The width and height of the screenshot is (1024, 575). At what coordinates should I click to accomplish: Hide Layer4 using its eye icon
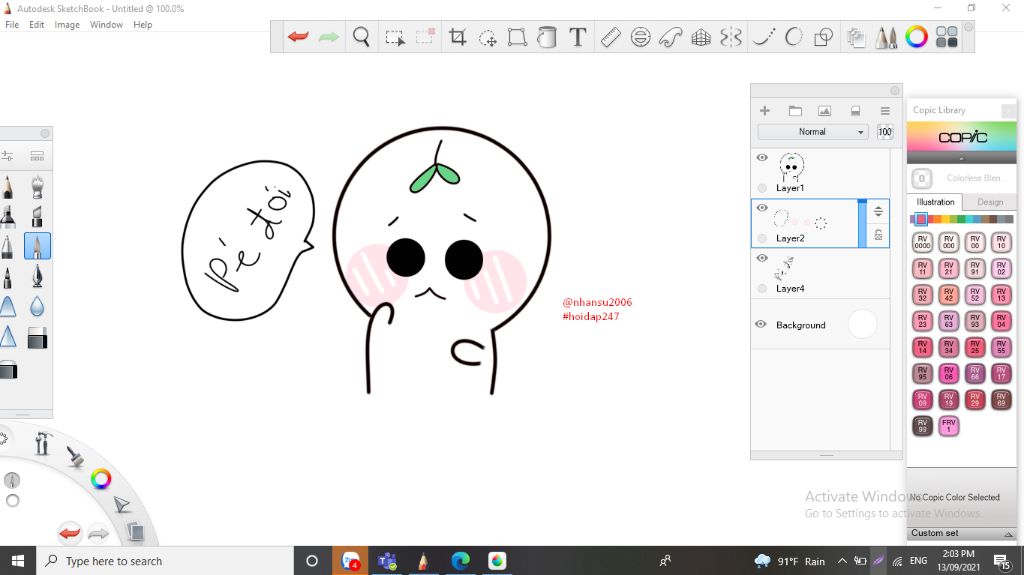coord(761,258)
